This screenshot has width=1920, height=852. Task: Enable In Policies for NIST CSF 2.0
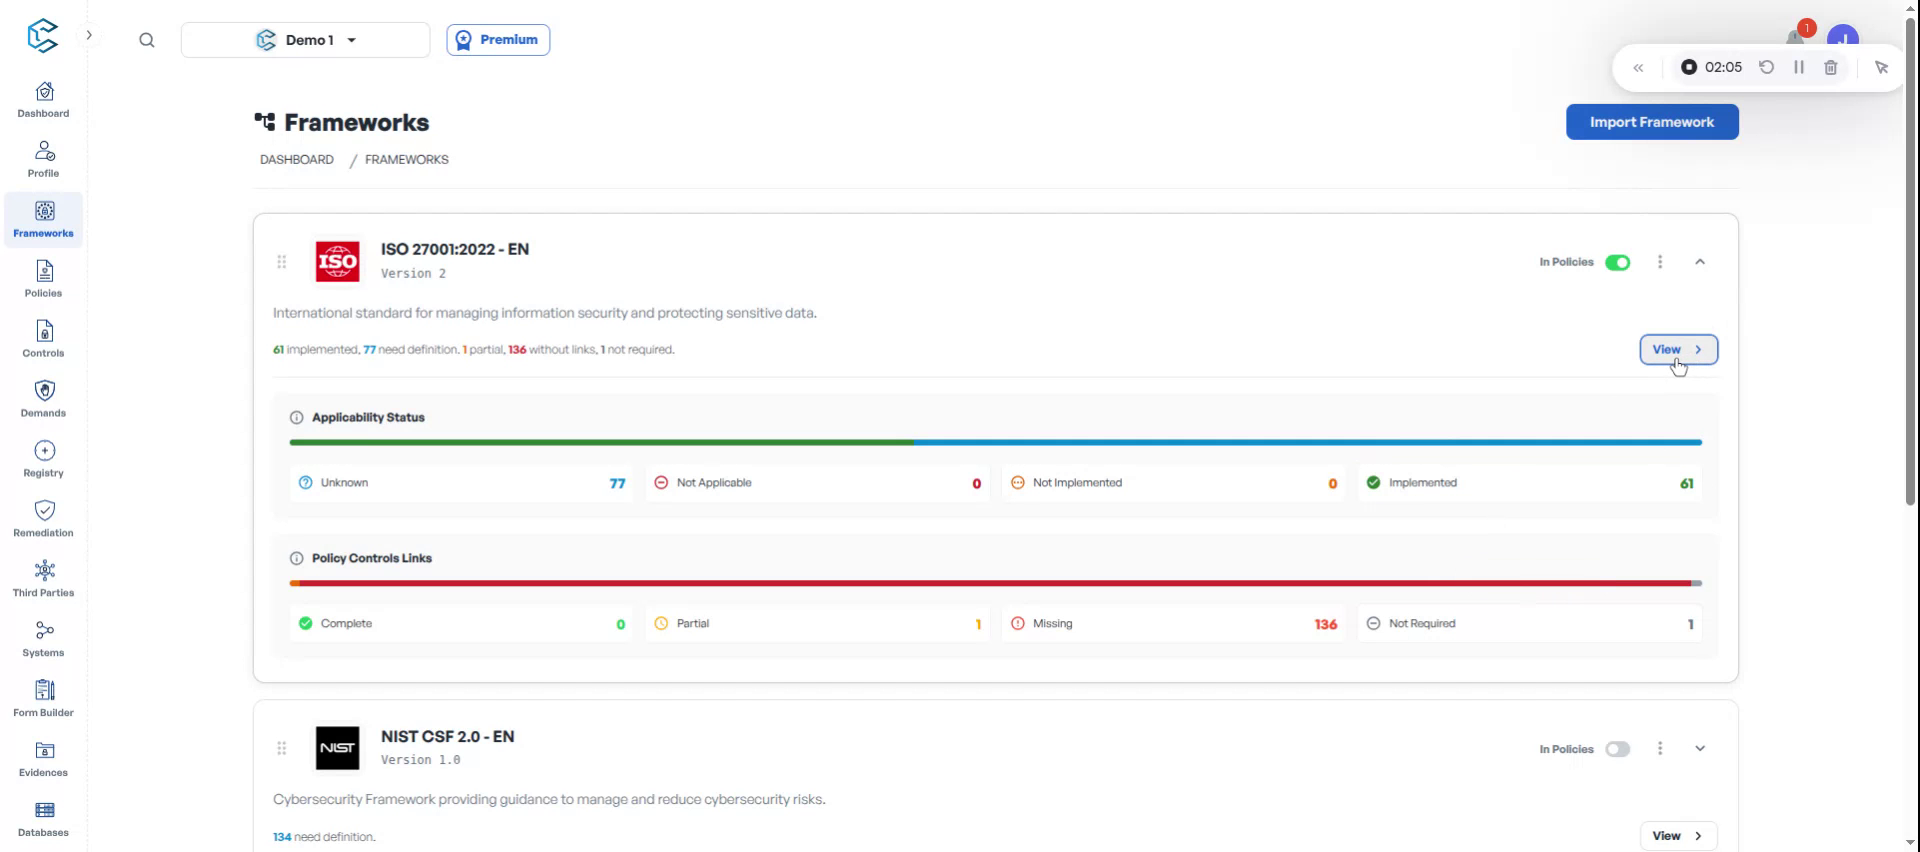1617,749
